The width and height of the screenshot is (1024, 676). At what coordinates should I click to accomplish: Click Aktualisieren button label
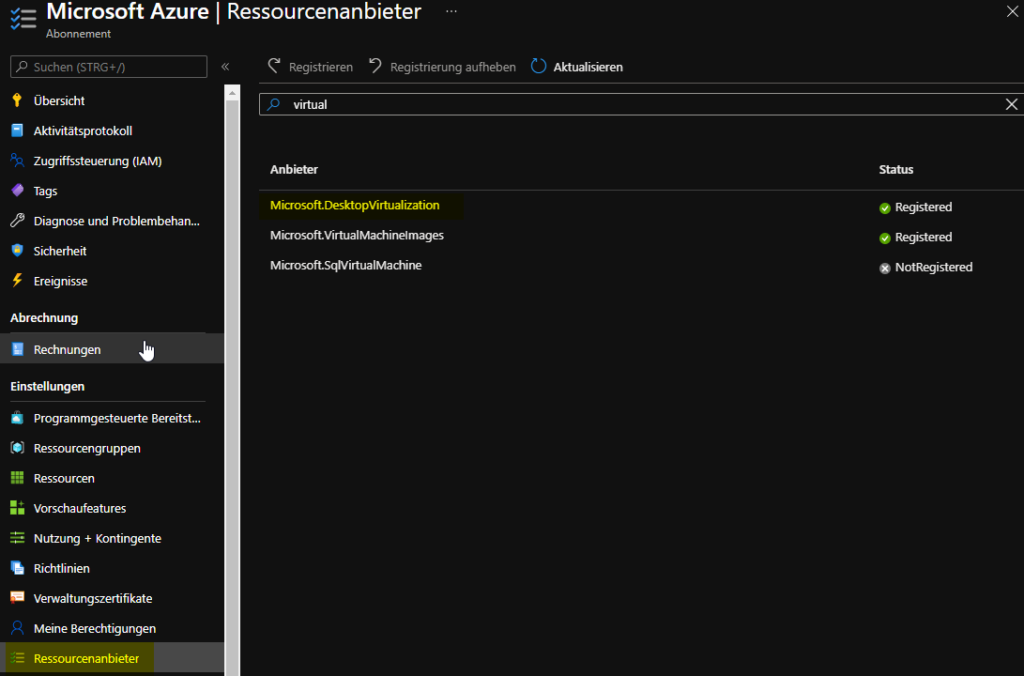(x=588, y=67)
